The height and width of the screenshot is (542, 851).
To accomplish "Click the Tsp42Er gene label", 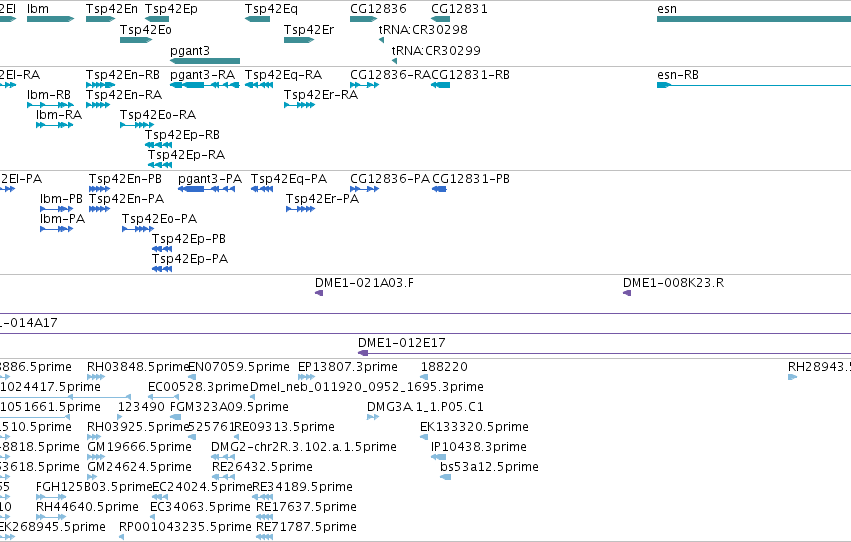I will (x=309, y=29).
